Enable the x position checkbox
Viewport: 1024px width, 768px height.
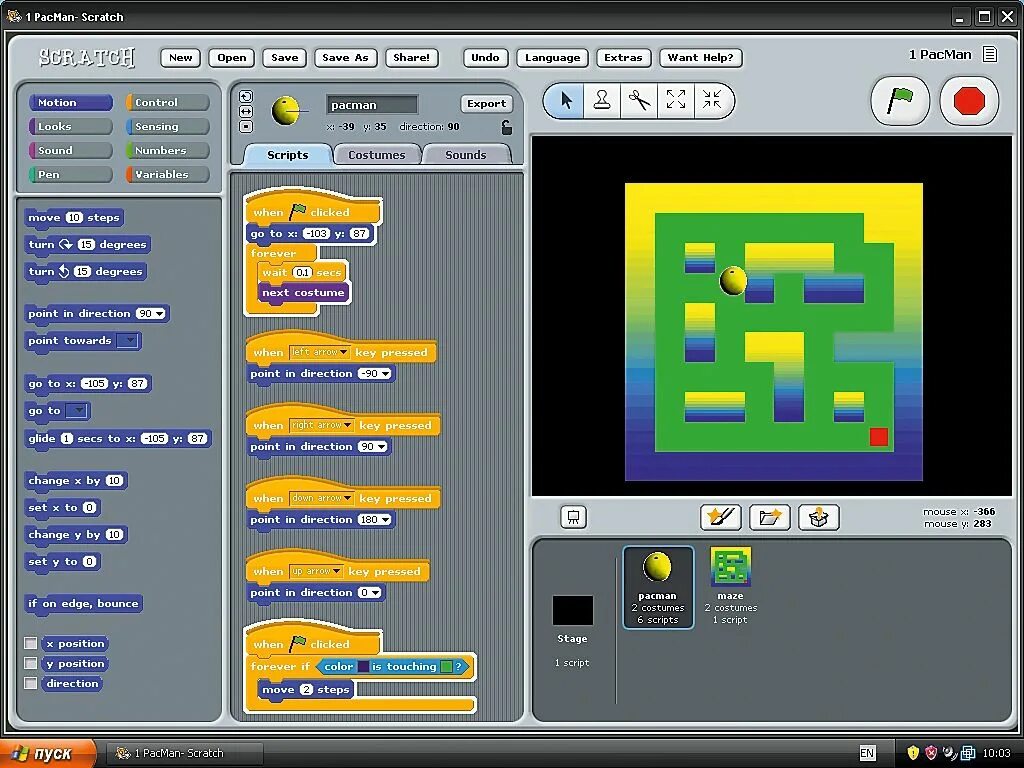(31, 643)
